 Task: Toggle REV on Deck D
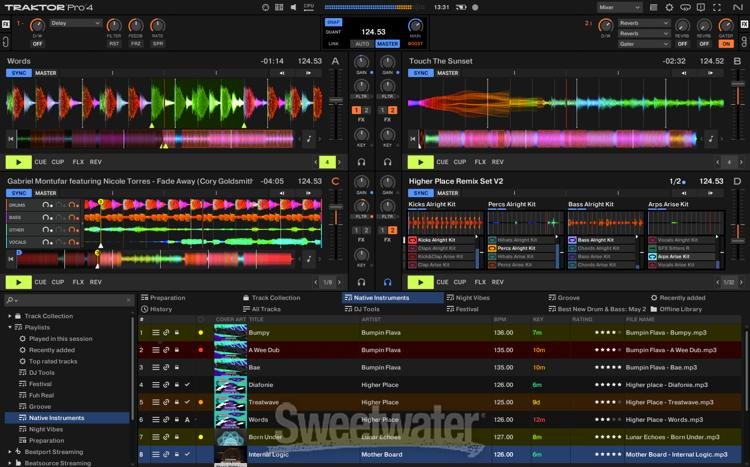click(497, 282)
